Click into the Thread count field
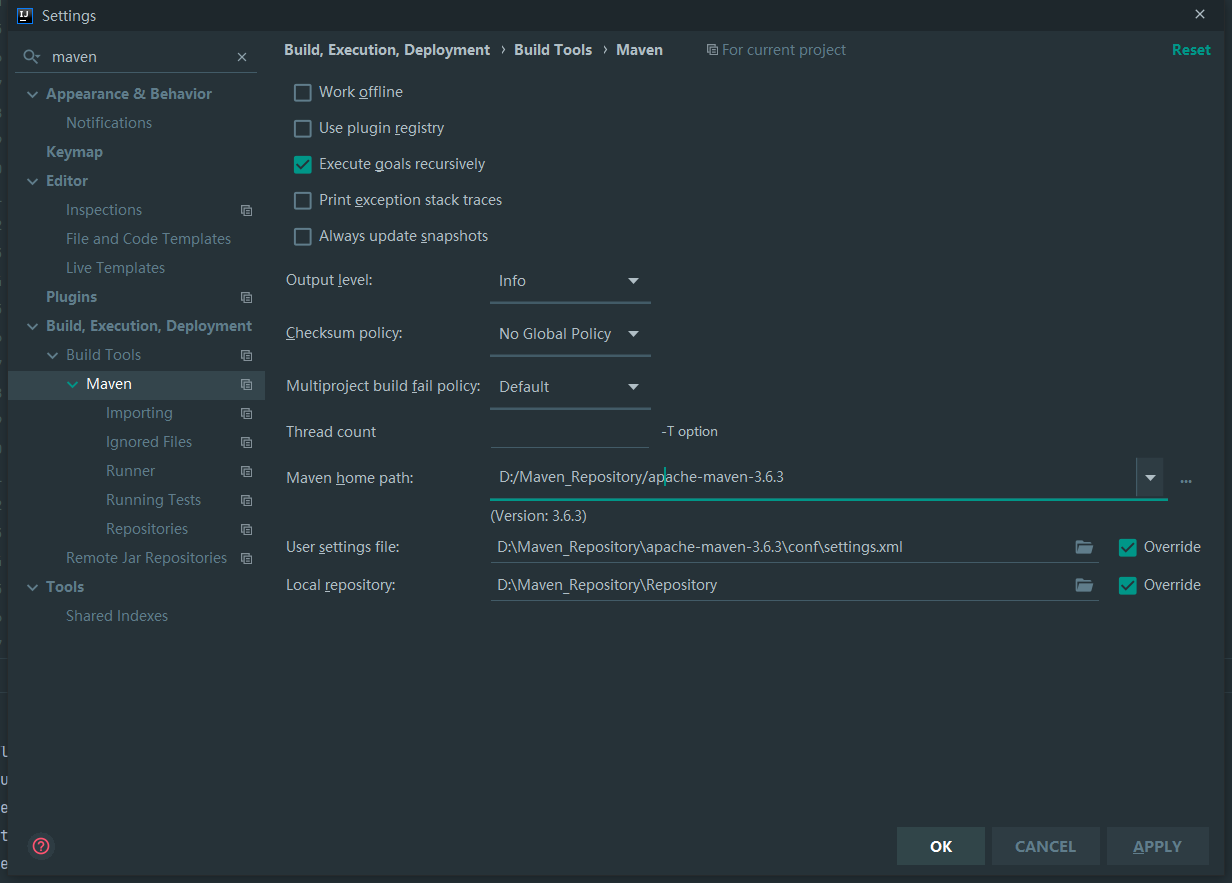 [570, 432]
